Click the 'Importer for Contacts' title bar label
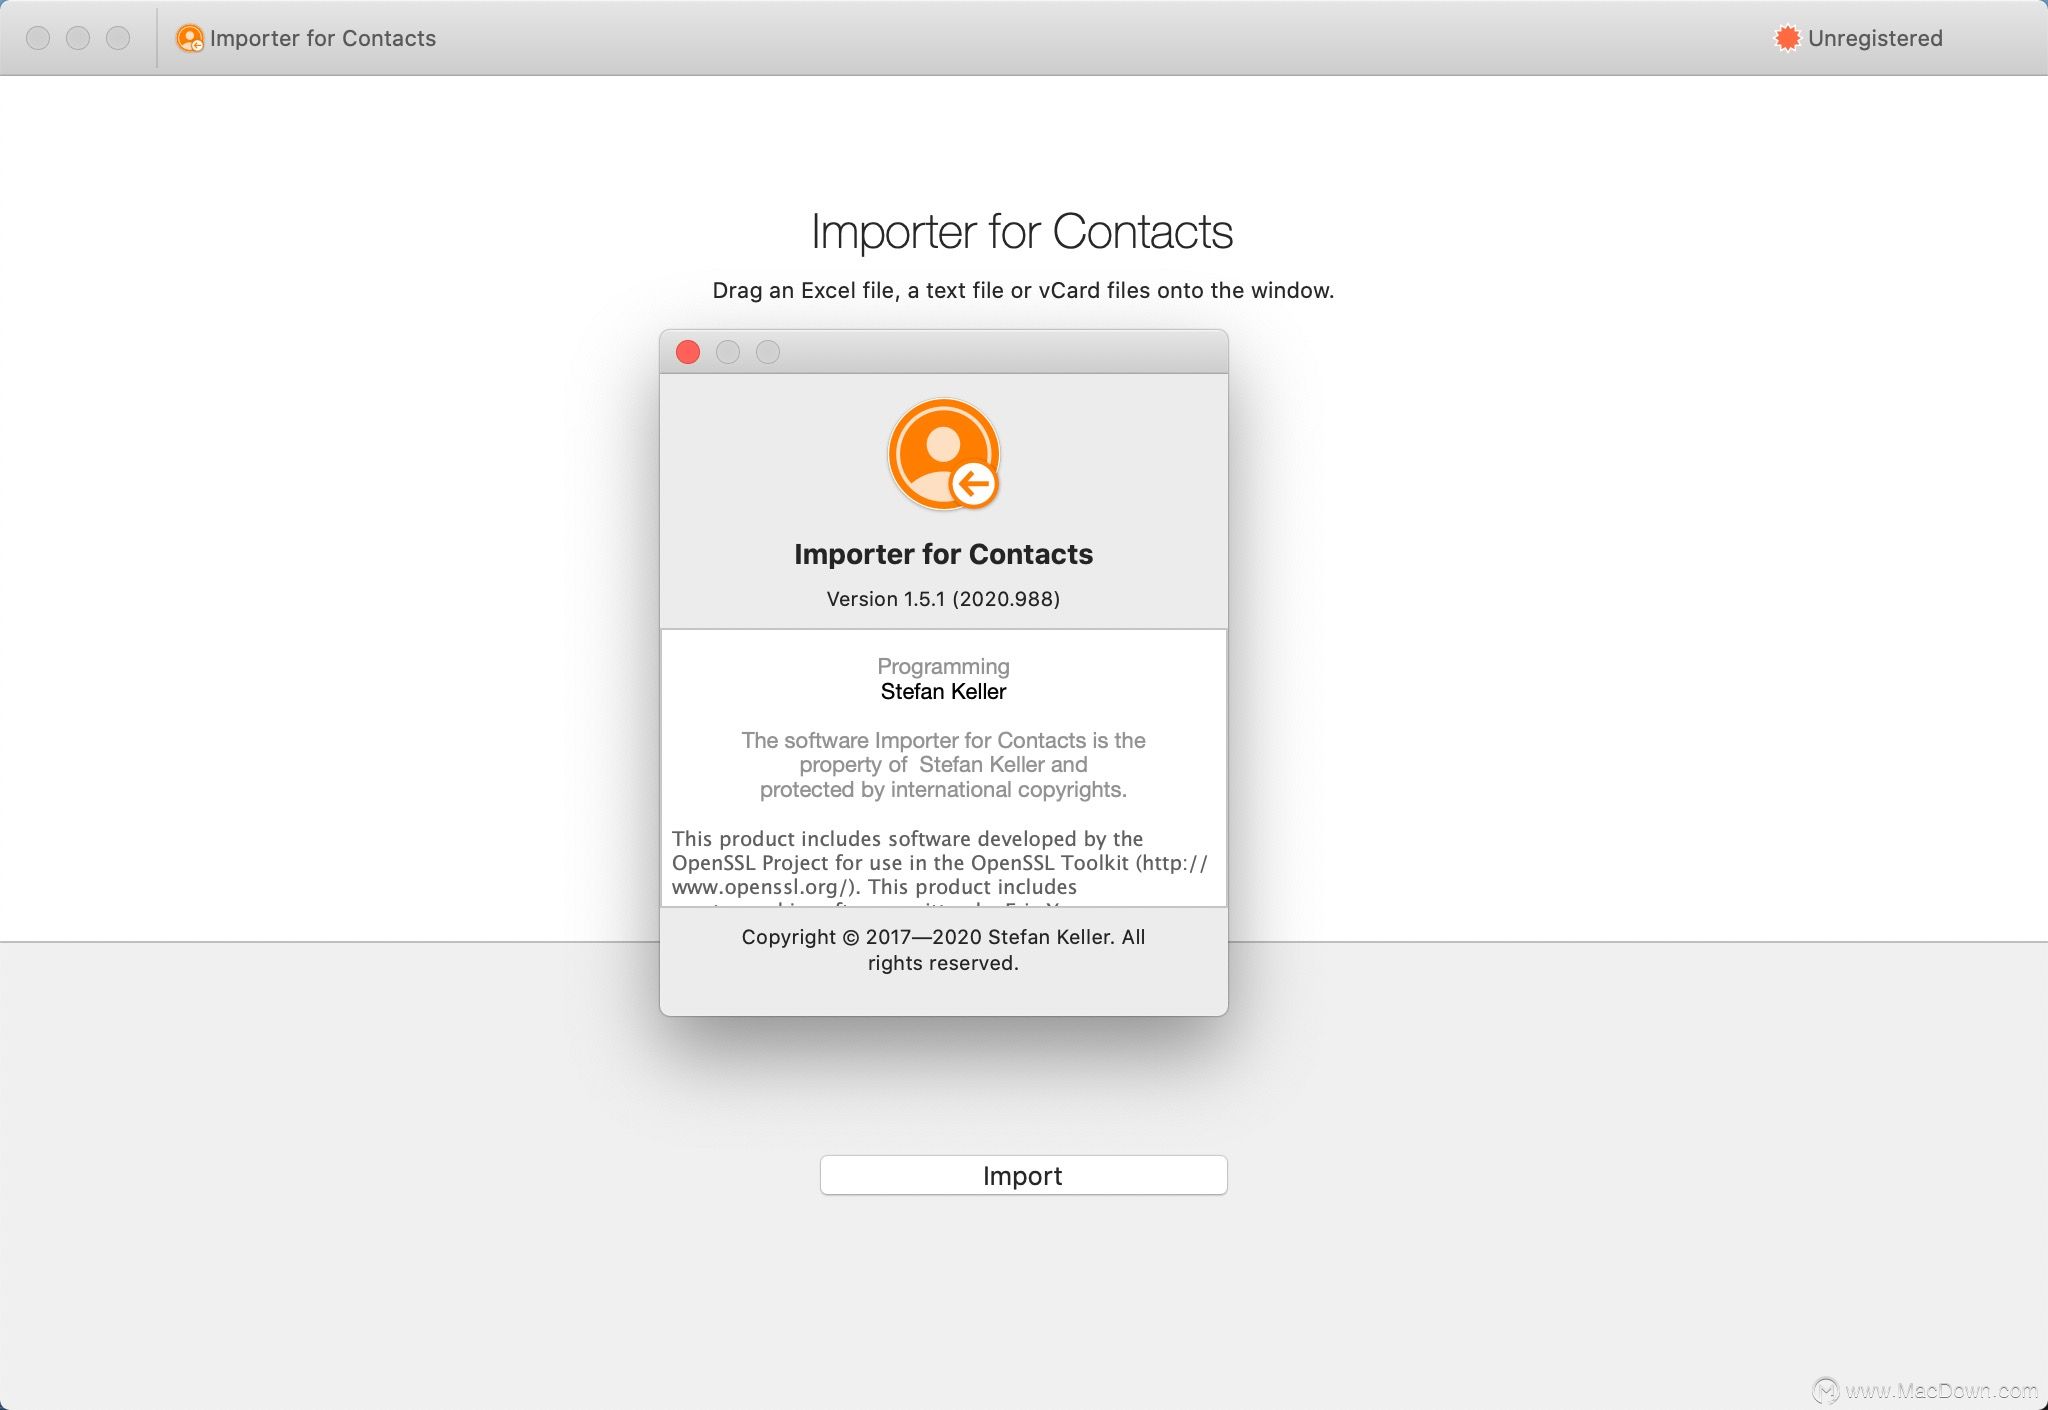Image resolution: width=2048 pixels, height=1410 pixels. [323, 38]
